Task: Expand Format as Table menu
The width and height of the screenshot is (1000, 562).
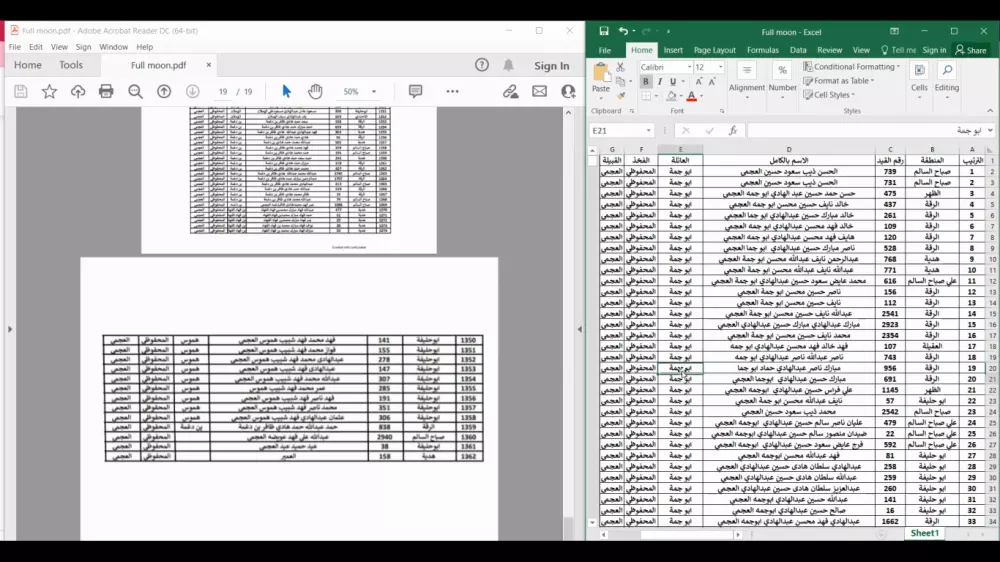Action: click(838, 80)
